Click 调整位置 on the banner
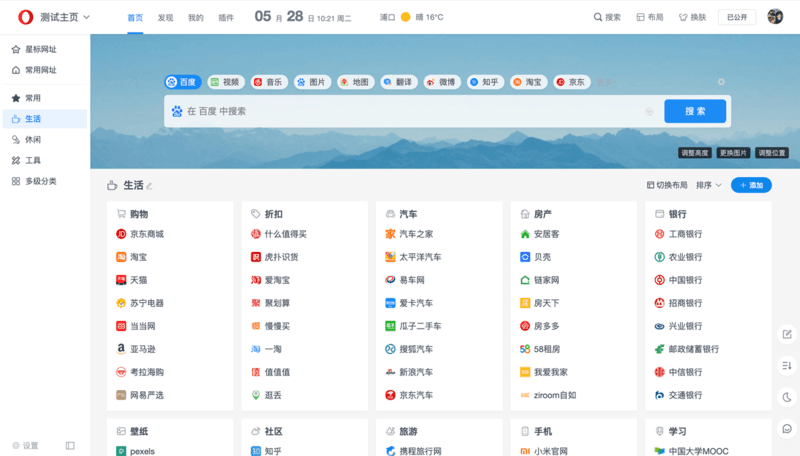Viewport: 800px width, 456px height. tap(772, 153)
